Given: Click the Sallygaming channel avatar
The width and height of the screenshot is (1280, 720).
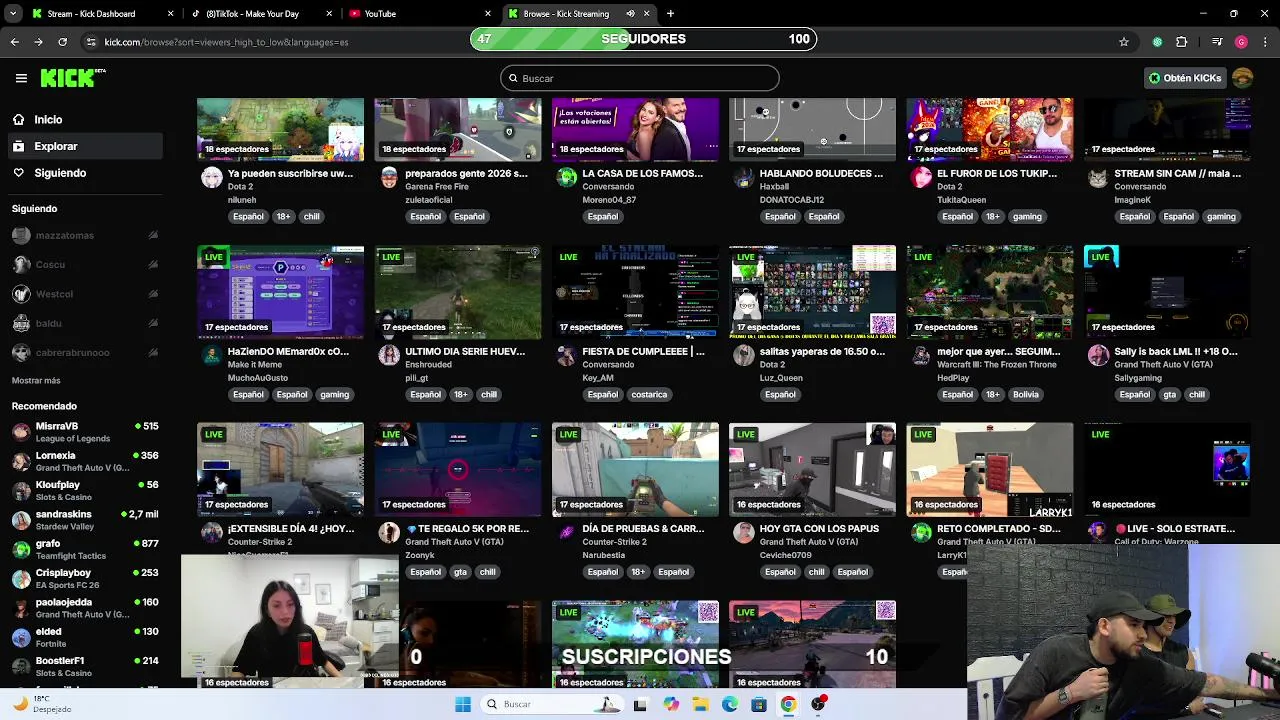Looking at the screenshot, I should pyautogui.click(x=1098, y=355).
